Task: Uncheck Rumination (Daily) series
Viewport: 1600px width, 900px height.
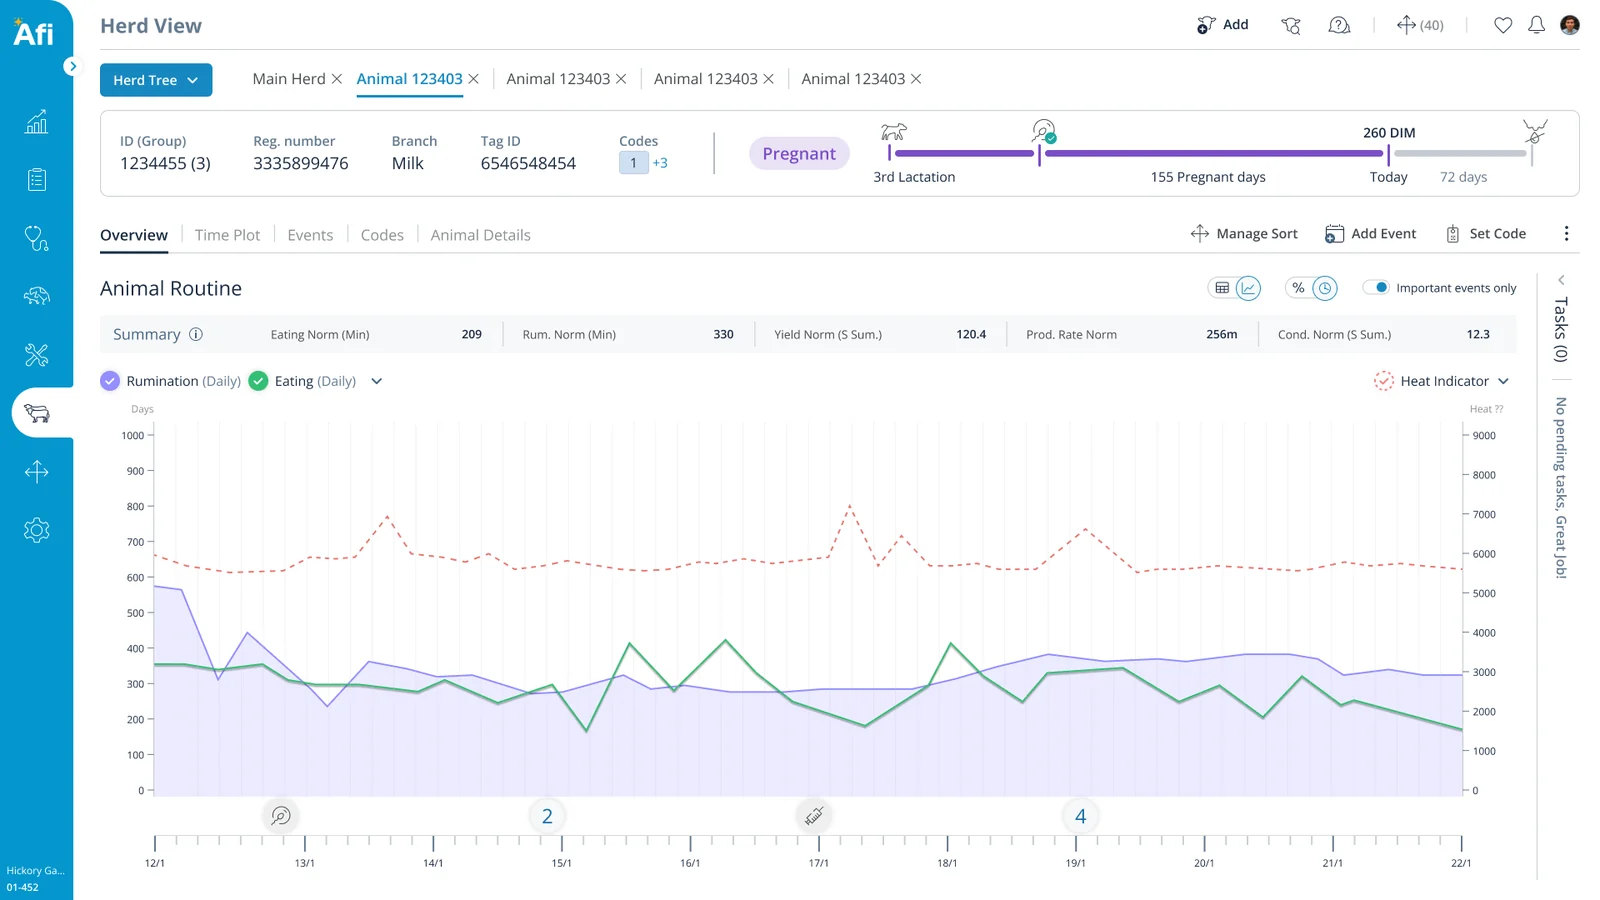Action: (x=110, y=381)
